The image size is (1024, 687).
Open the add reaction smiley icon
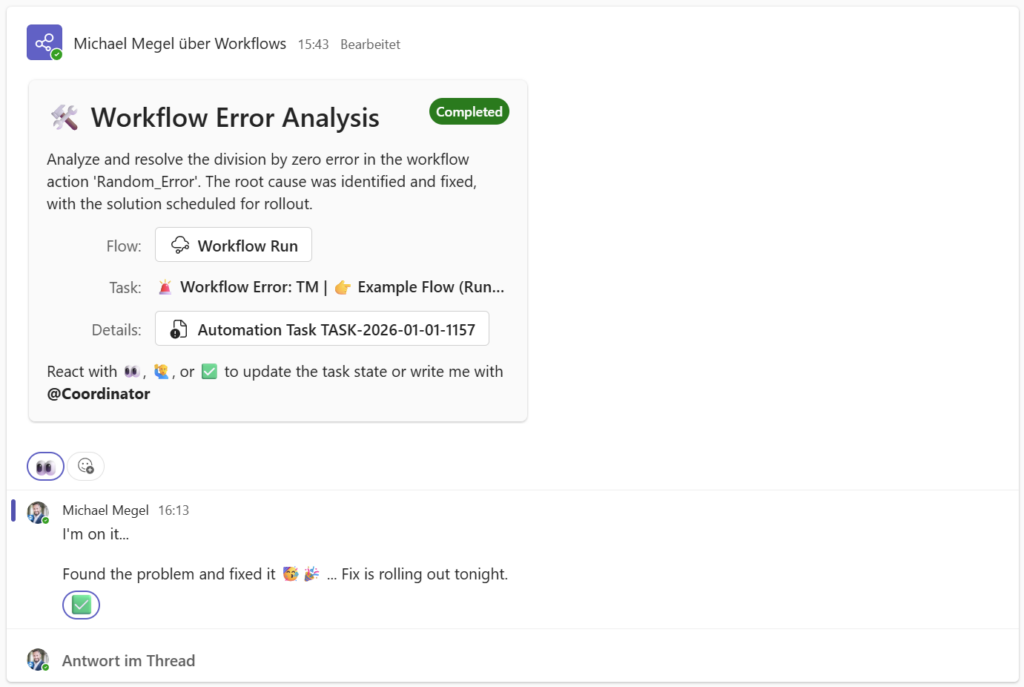[x=86, y=466]
